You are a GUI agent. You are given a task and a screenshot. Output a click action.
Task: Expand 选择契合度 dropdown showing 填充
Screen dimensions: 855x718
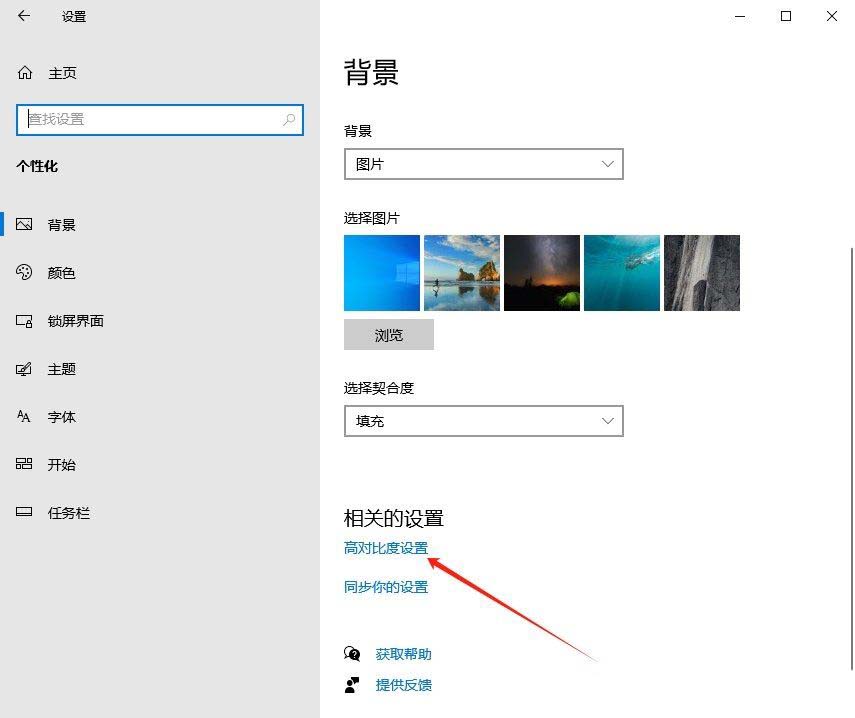click(x=483, y=421)
